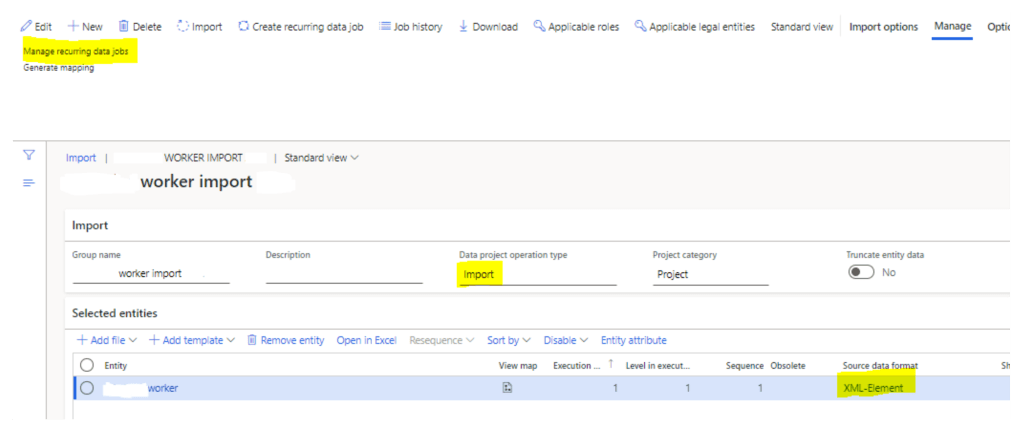The height and width of the screenshot is (433, 1024).
Task: Open Job history list icon
Action: coord(385,26)
